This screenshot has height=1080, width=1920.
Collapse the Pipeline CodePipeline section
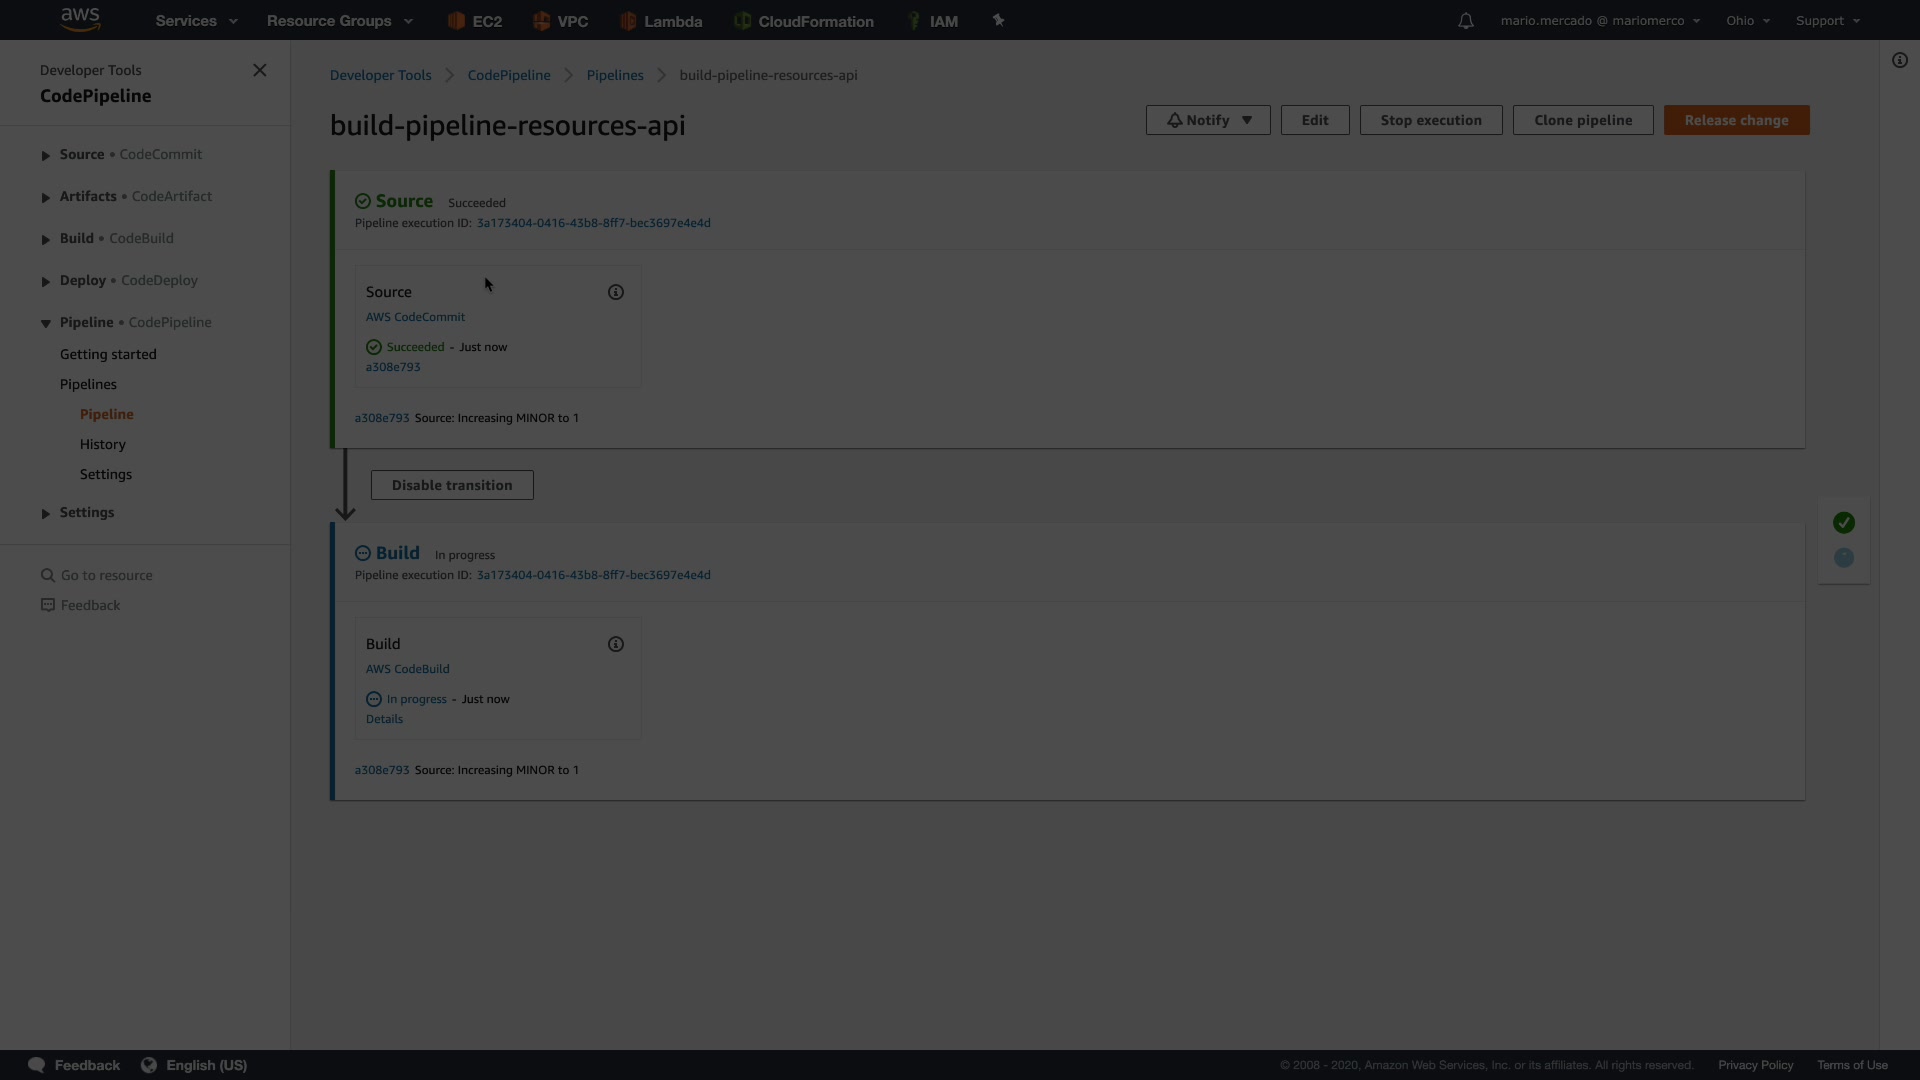coord(46,323)
